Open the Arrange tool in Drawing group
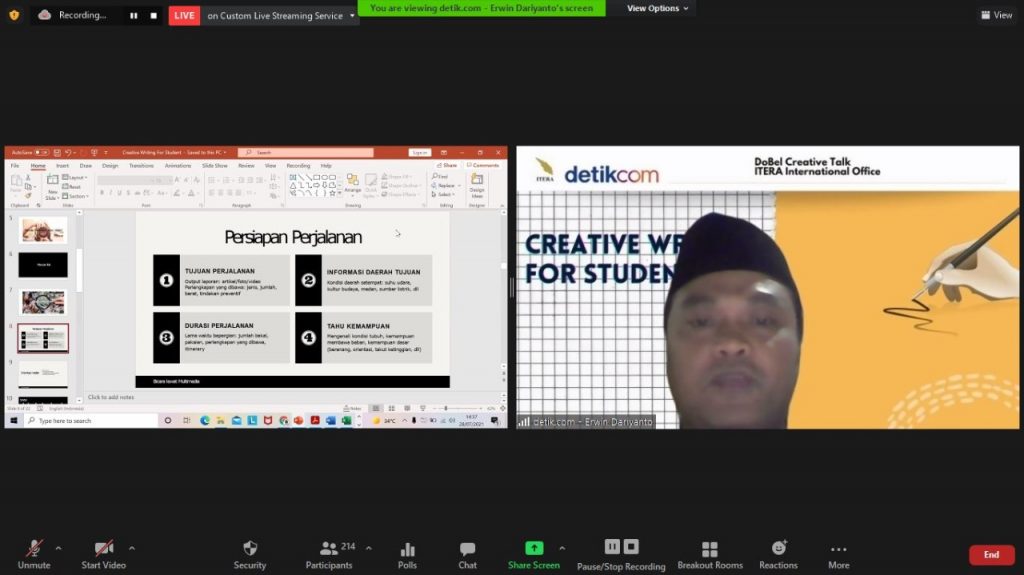The width and height of the screenshot is (1024, 575). click(353, 184)
